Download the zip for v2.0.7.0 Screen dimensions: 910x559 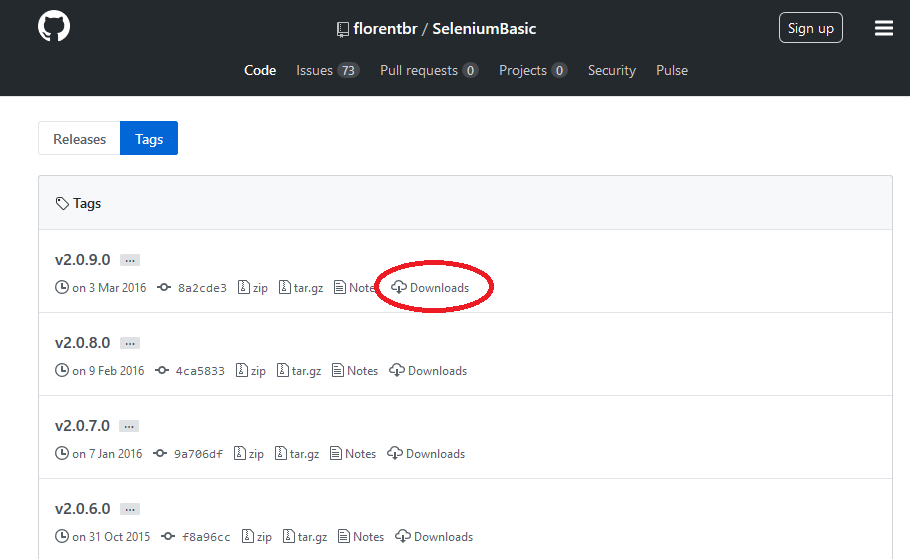pos(249,453)
